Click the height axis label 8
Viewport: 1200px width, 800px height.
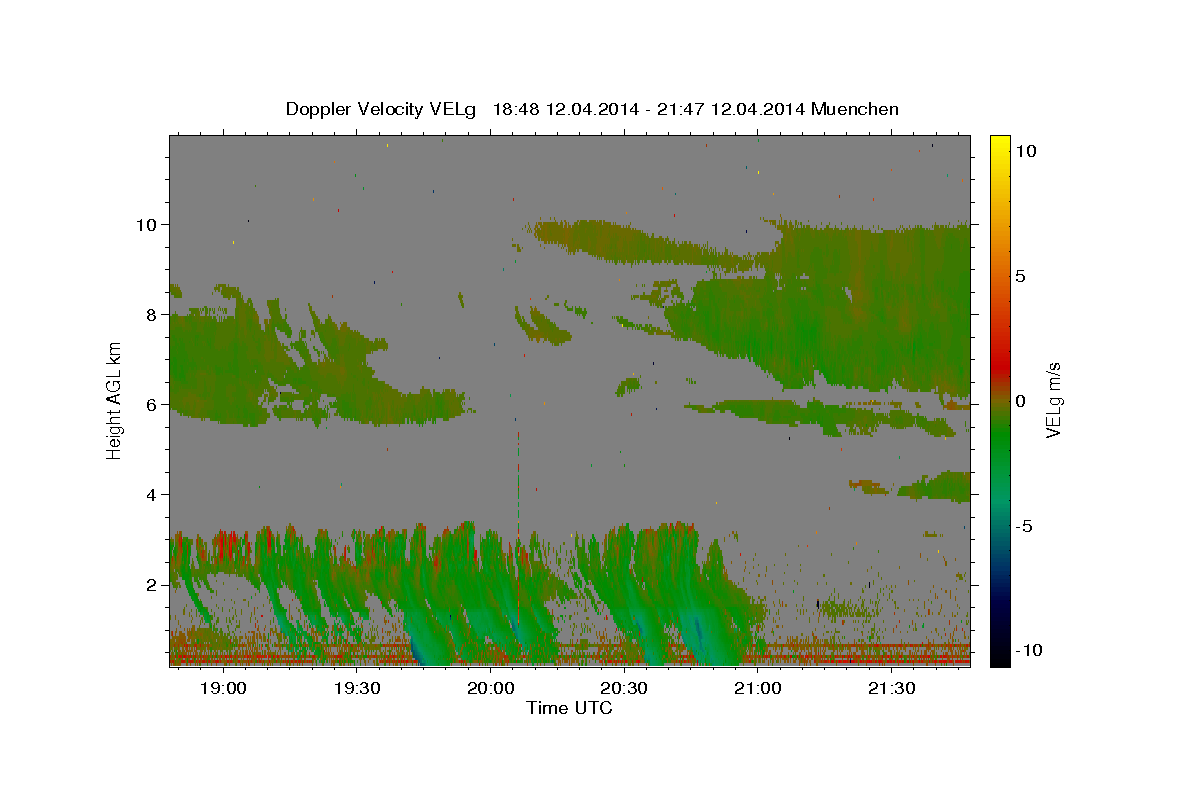tap(152, 314)
